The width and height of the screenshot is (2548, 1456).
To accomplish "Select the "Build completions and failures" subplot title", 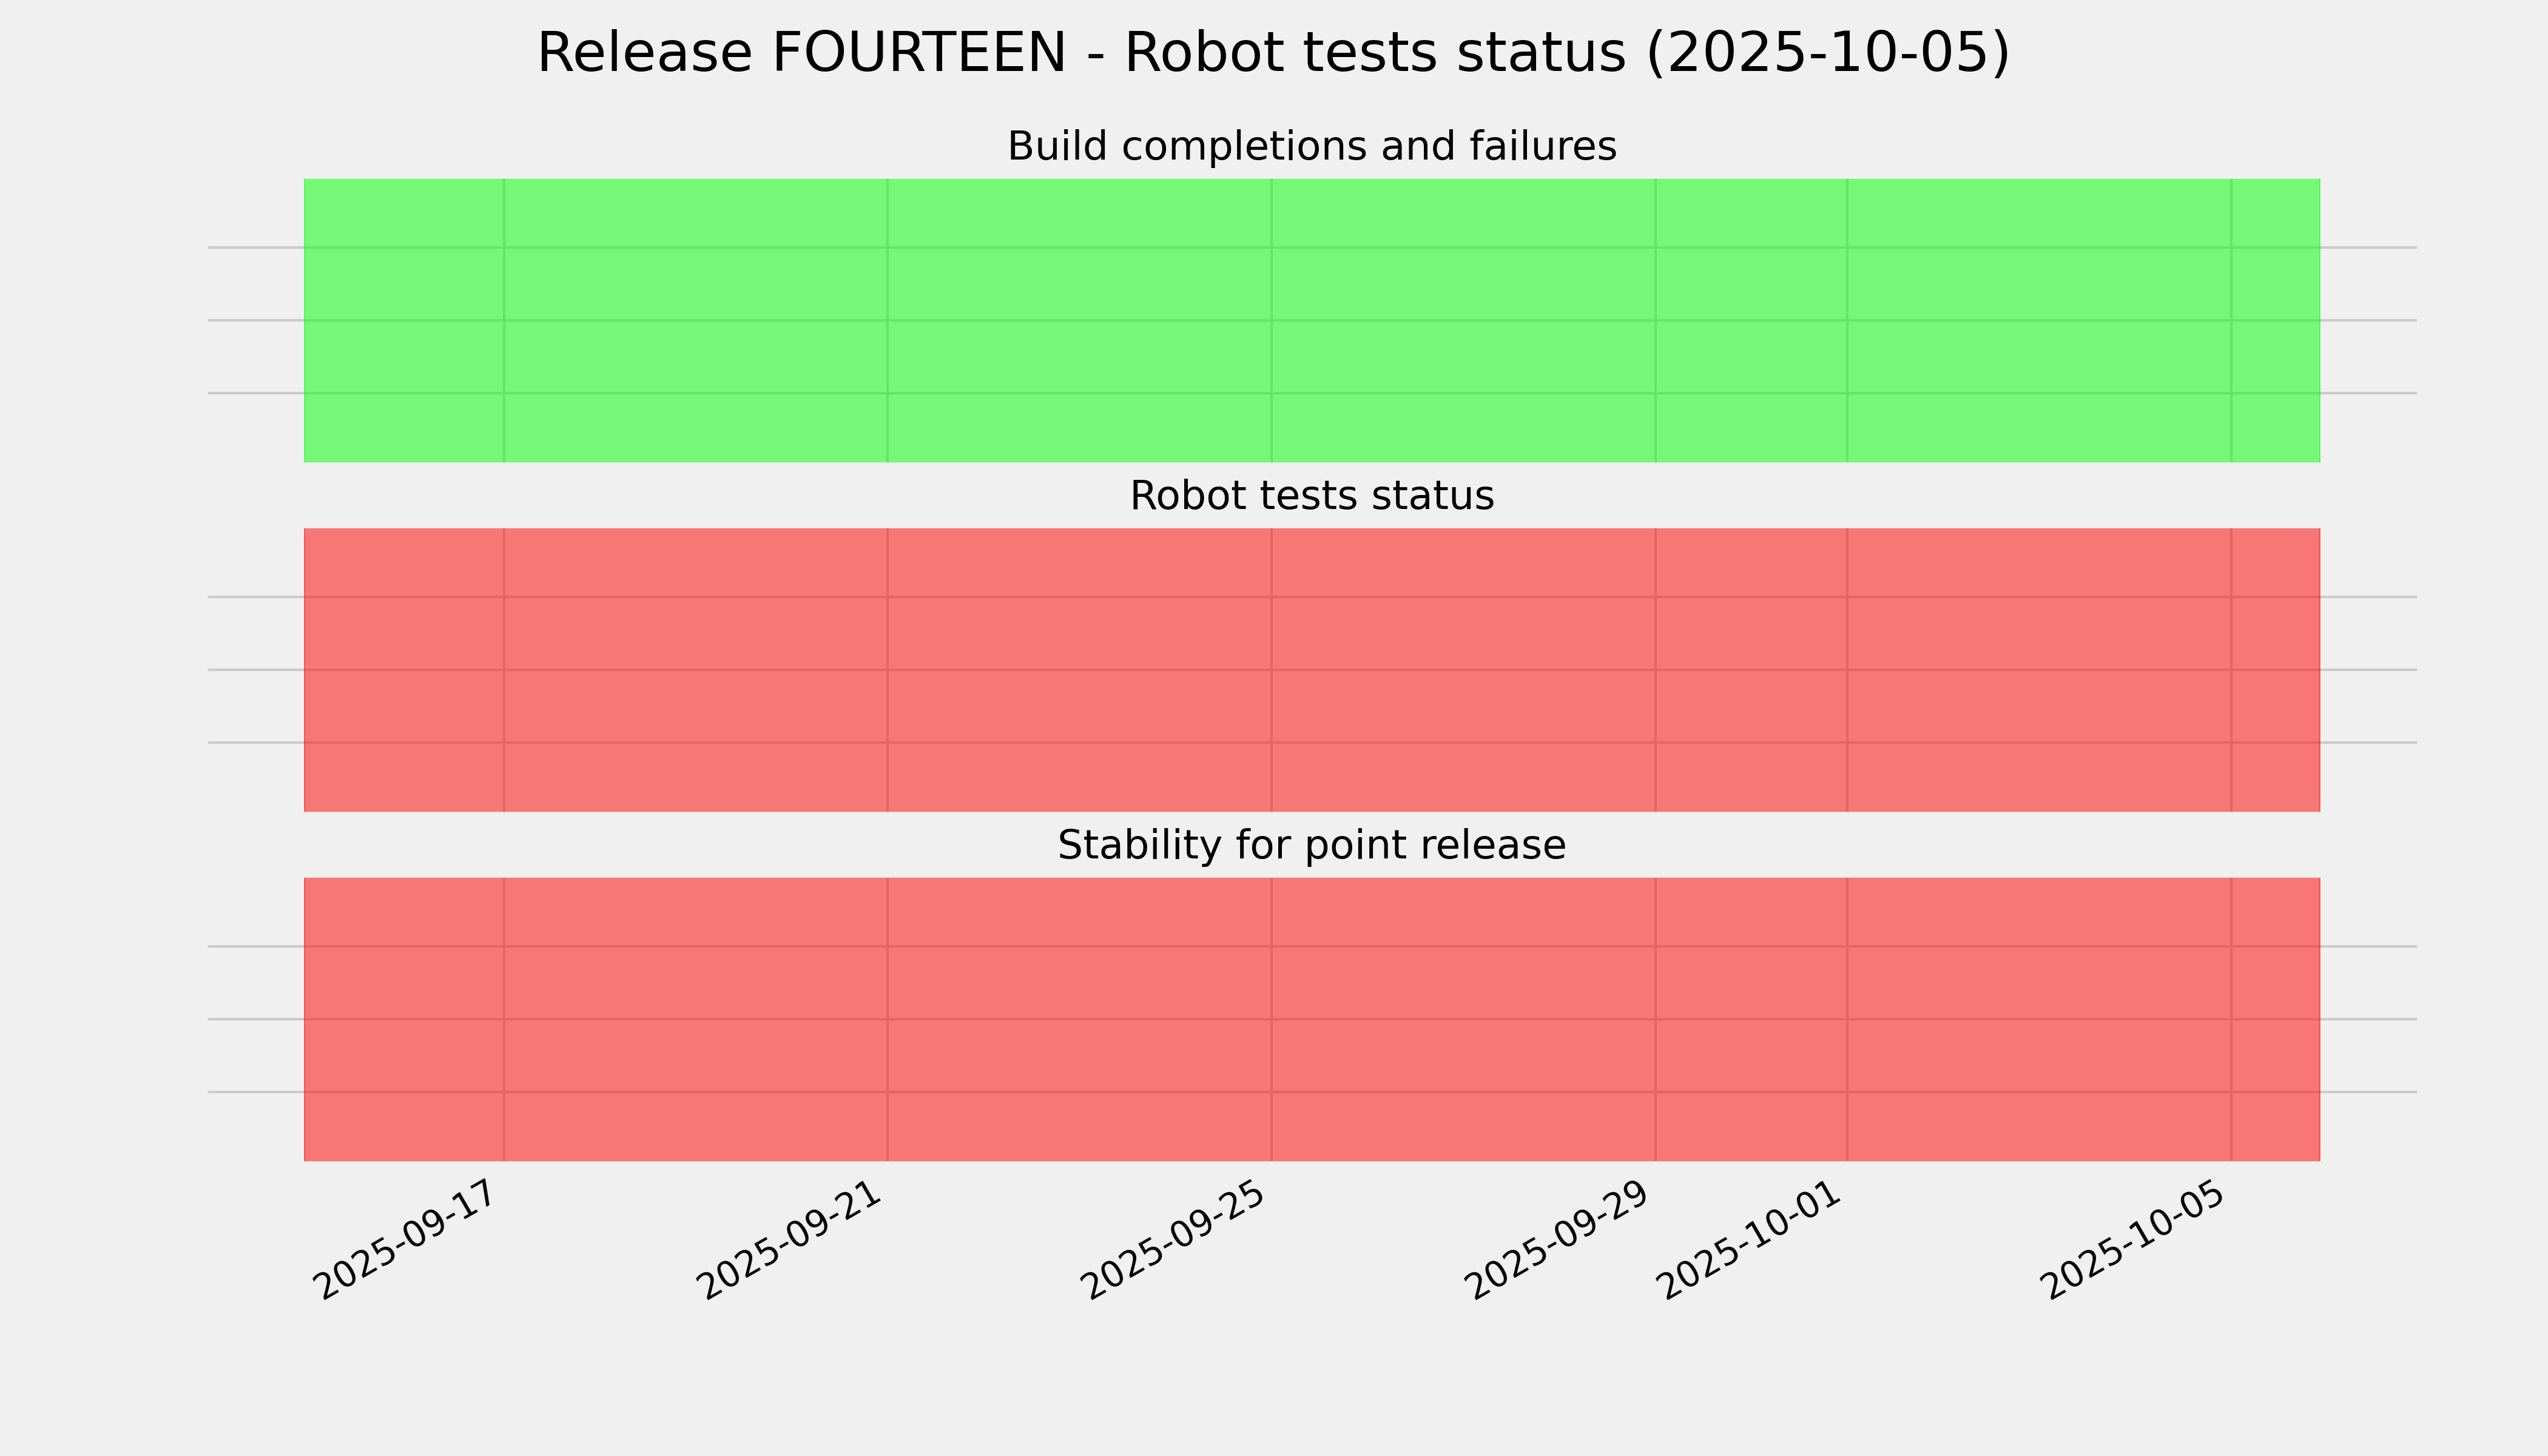I will coord(1311,147).
